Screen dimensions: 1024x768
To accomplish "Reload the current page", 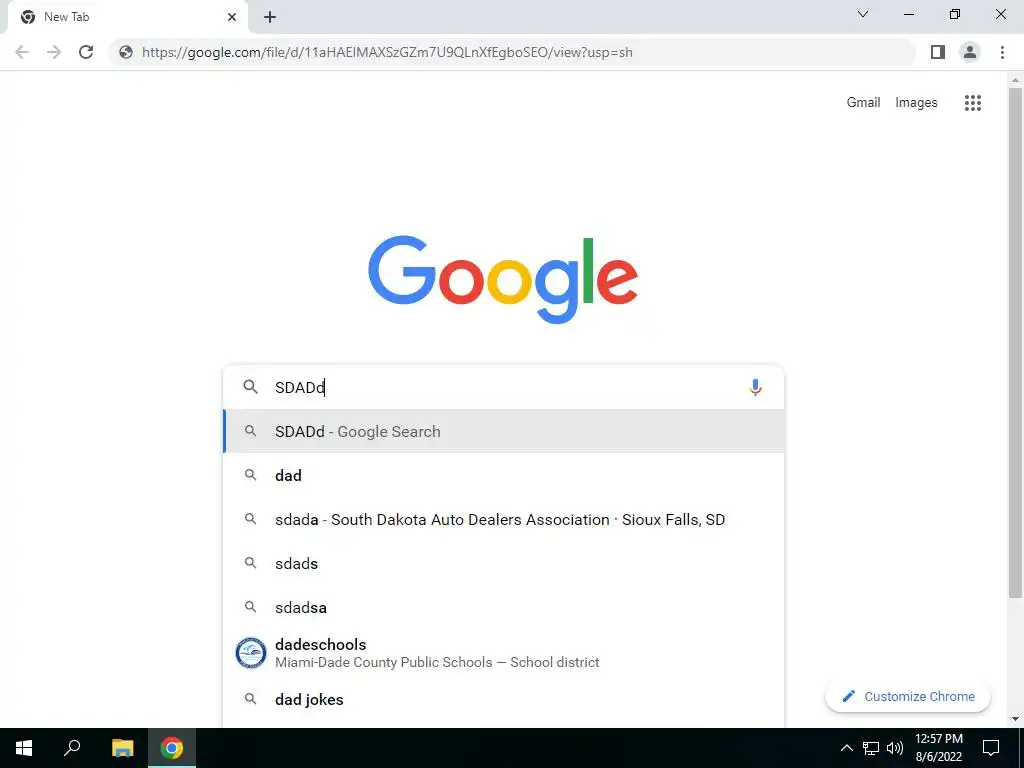I will 86,52.
